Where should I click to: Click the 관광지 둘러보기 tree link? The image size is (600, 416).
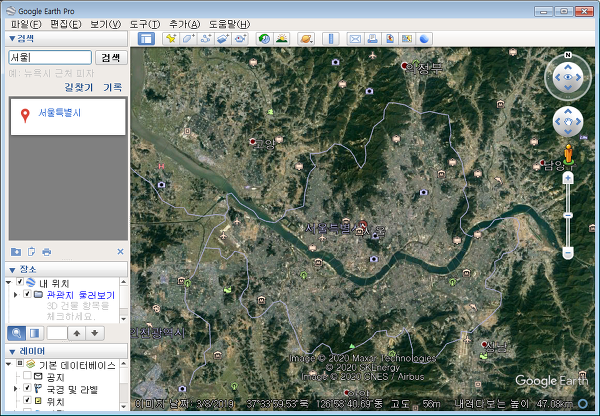pos(81,295)
